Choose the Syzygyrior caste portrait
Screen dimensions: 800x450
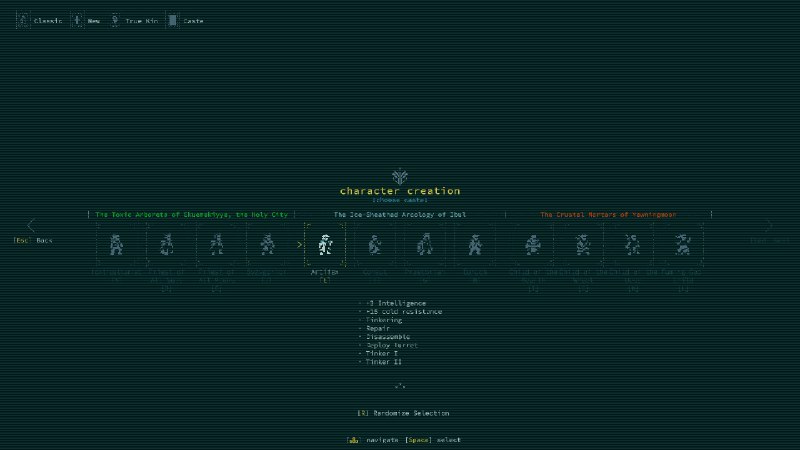tap(267, 244)
